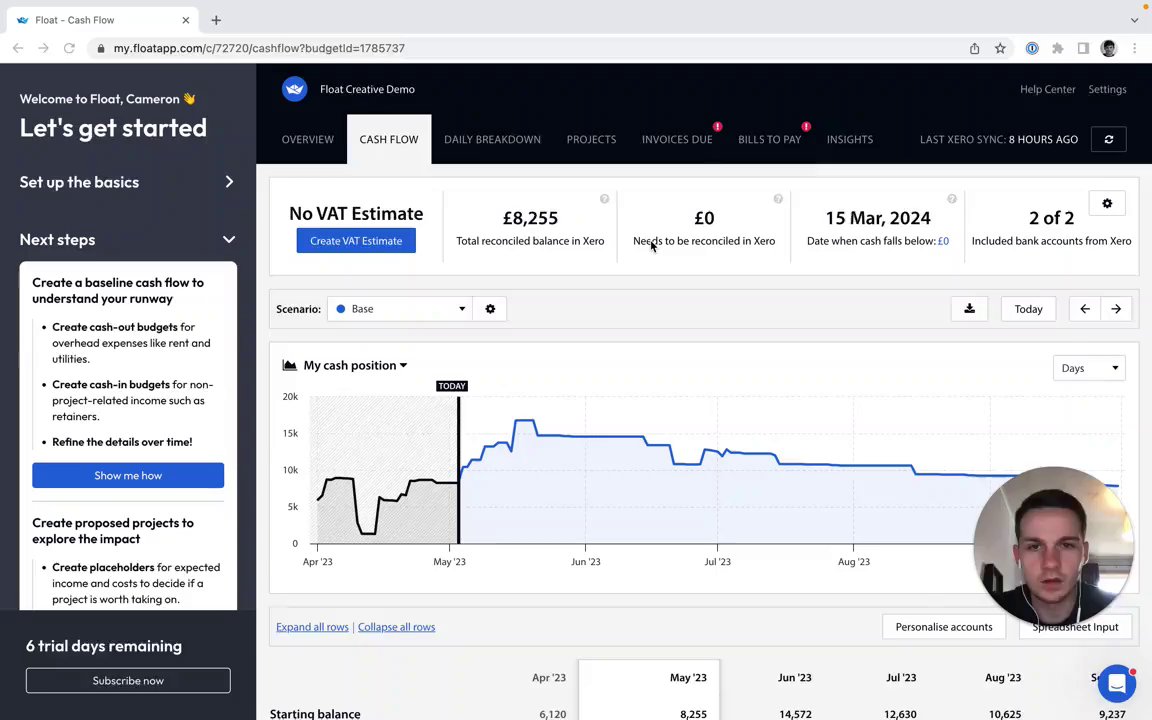Switch to the Overview tab
The height and width of the screenshot is (720, 1152).
coord(308,140)
